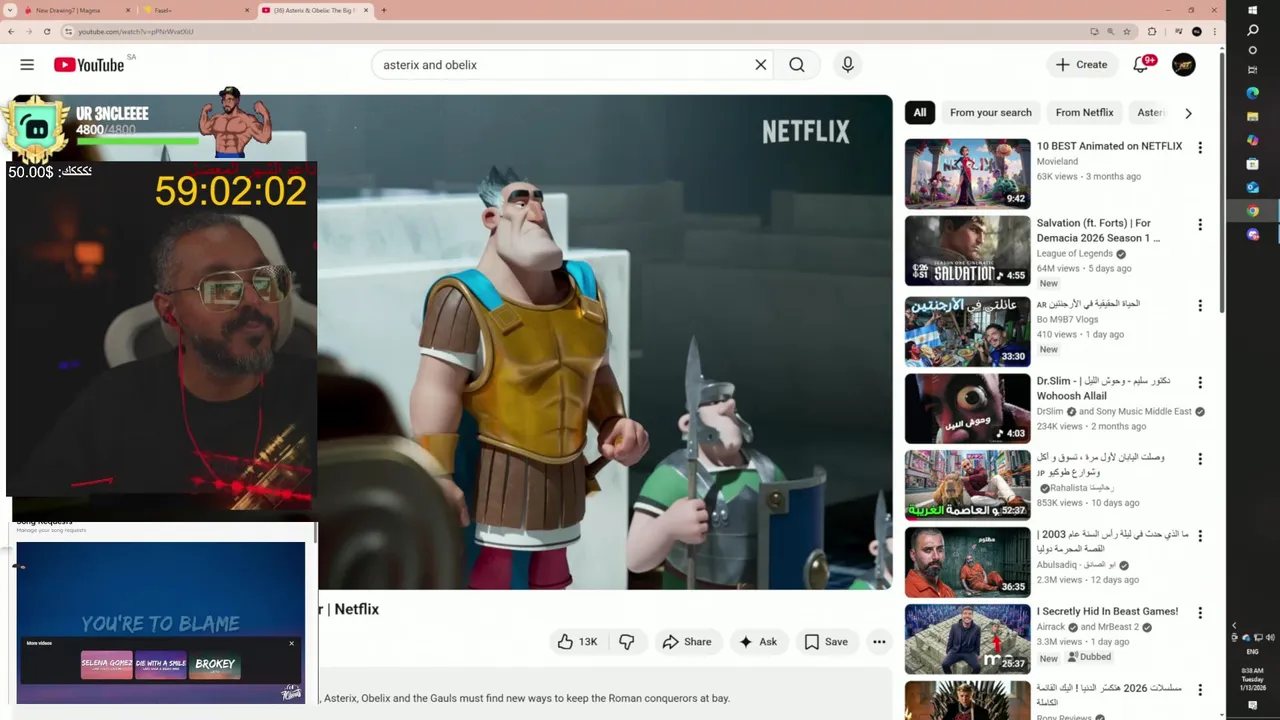This screenshot has width=1280, height=720.
Task: Click the address bar URL
Action: point(136,31)
